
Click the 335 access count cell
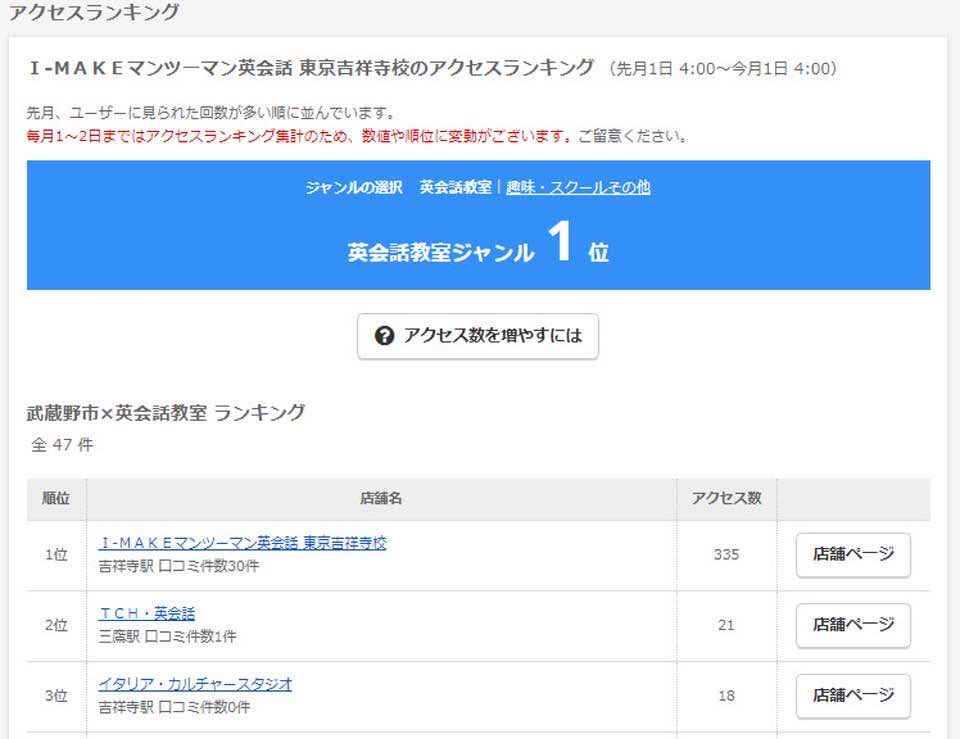[x=726, y=555]
